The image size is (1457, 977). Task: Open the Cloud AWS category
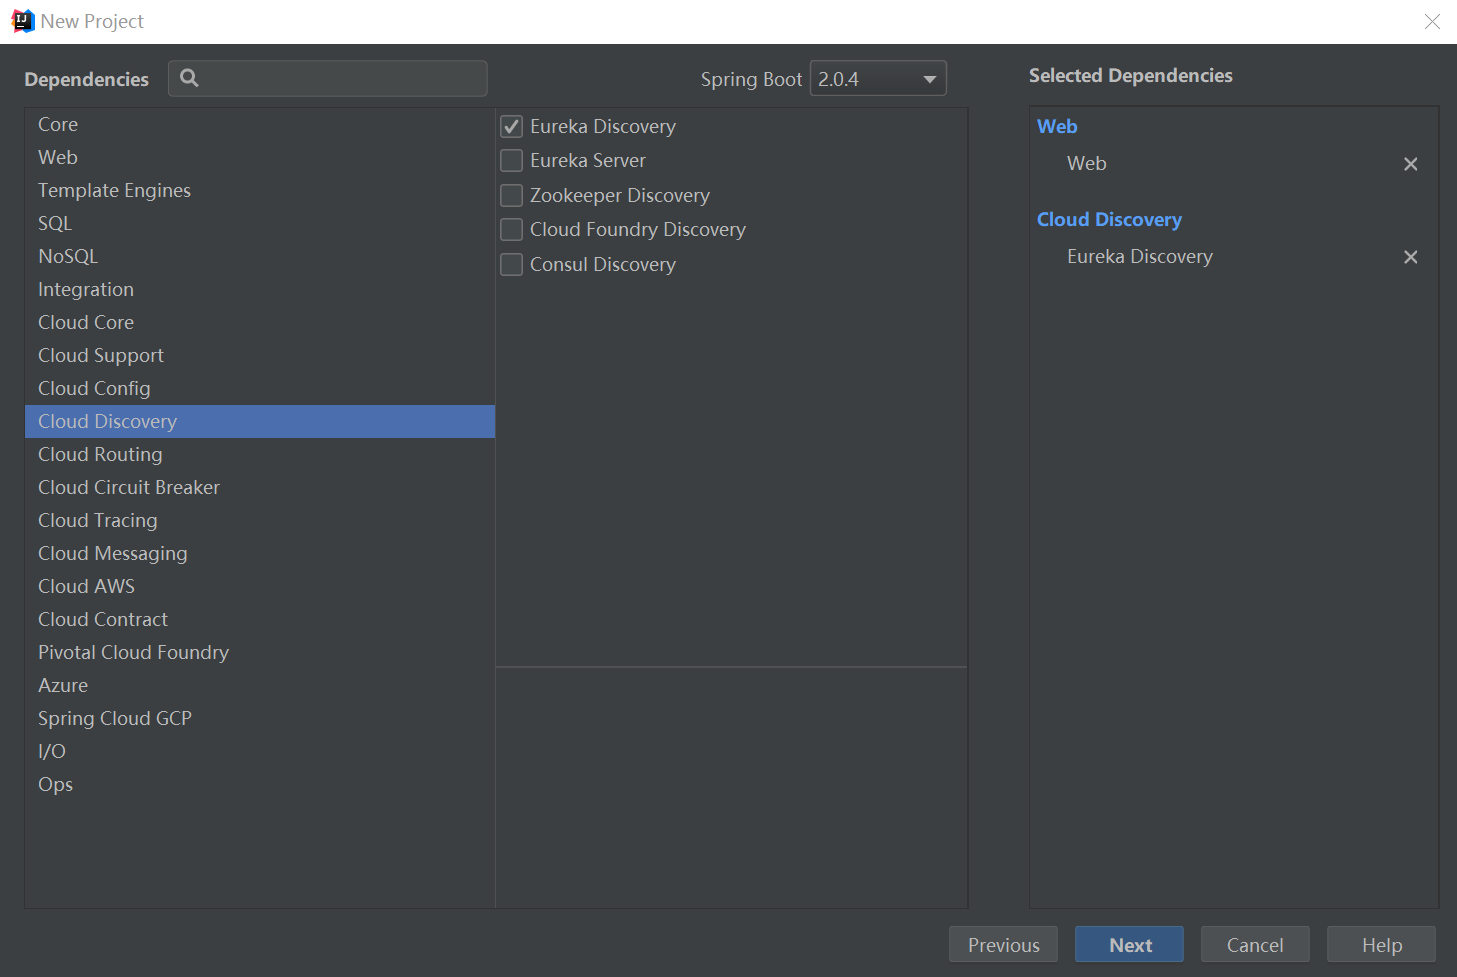(260, 586)
